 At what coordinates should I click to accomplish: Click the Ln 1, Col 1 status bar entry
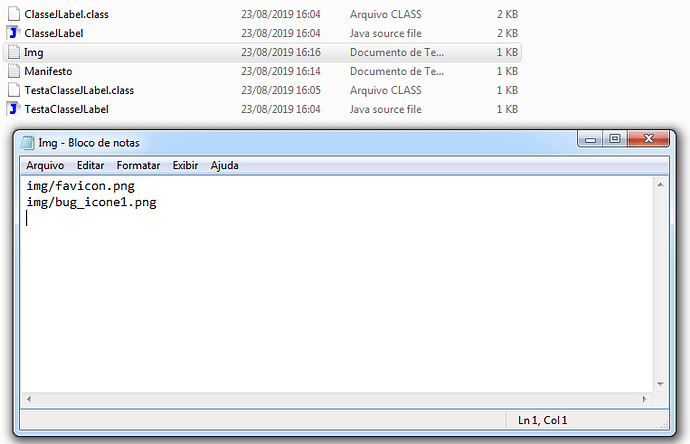pos(543,420)
